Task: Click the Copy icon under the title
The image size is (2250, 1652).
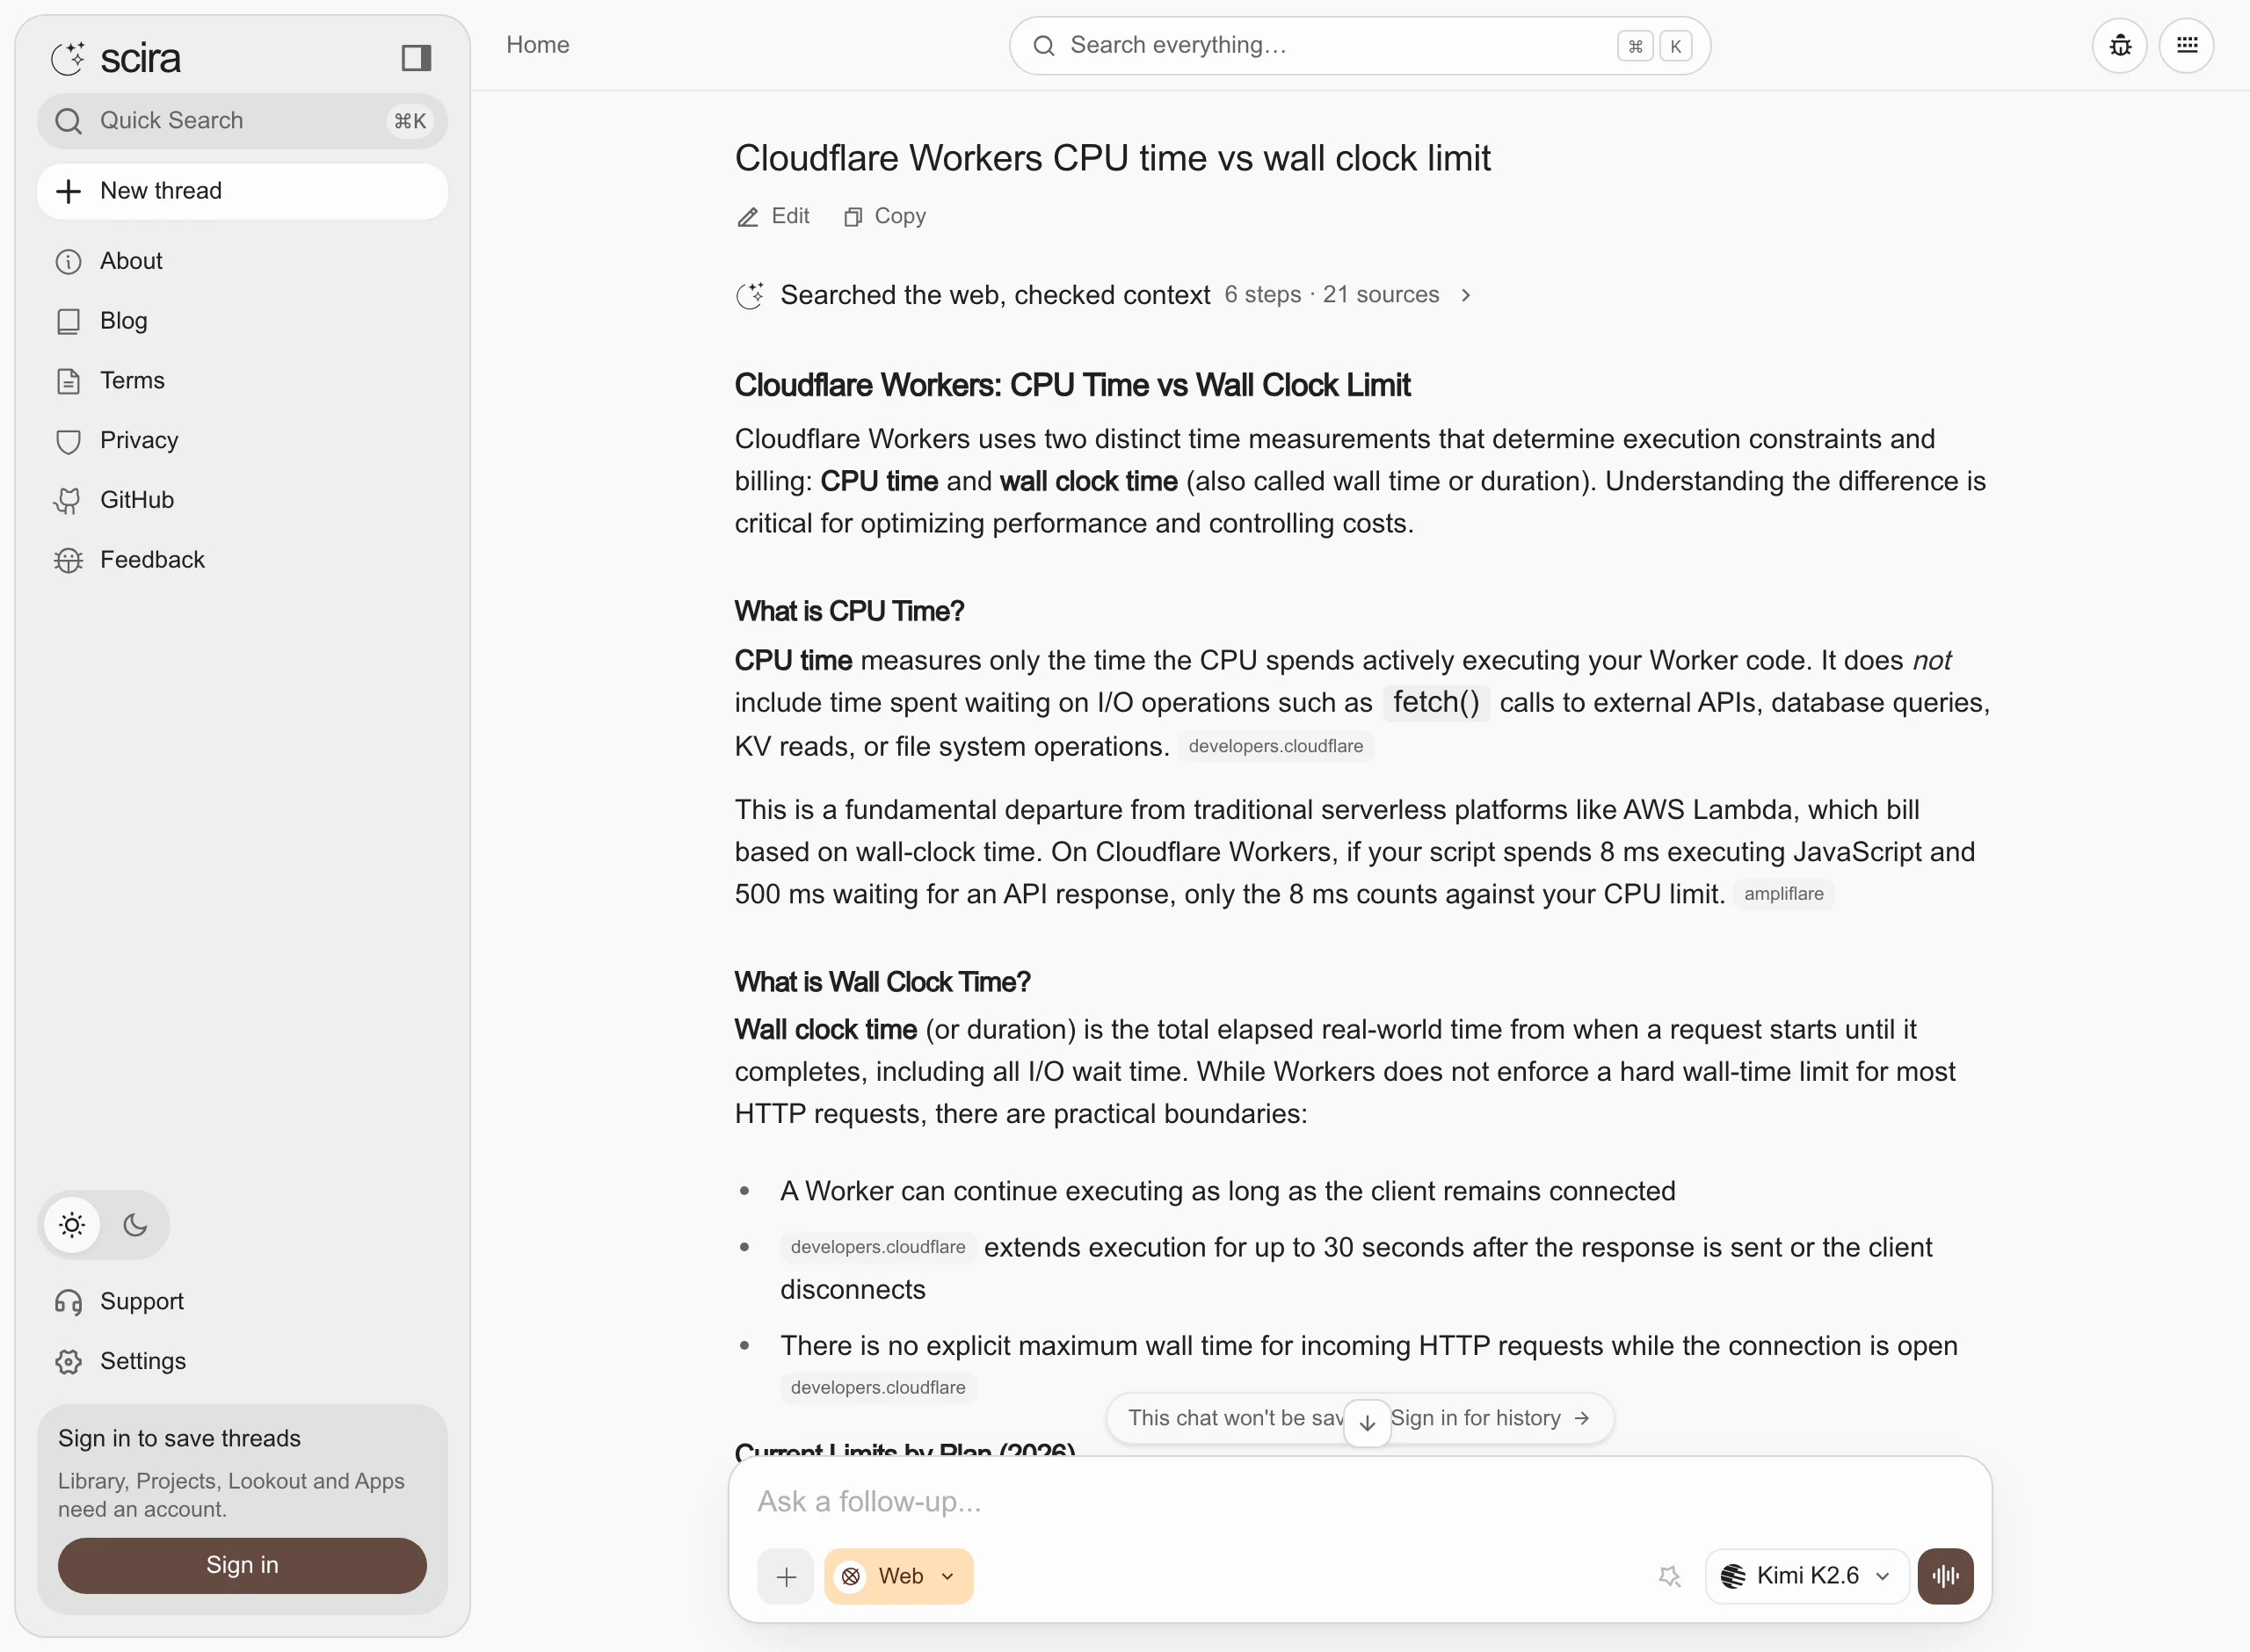Action: (x=852, y=217)
